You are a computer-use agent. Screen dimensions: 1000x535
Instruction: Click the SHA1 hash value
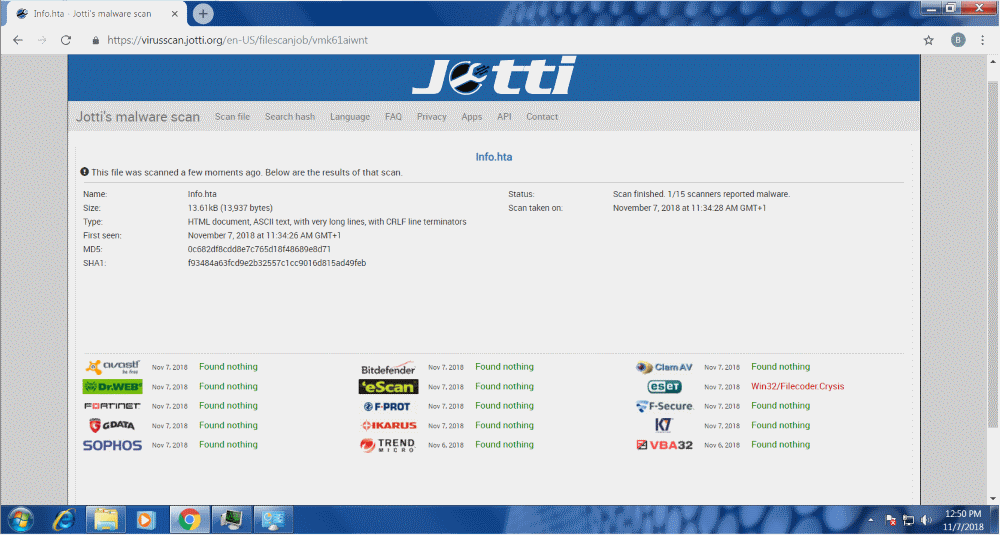pos(277,263)
